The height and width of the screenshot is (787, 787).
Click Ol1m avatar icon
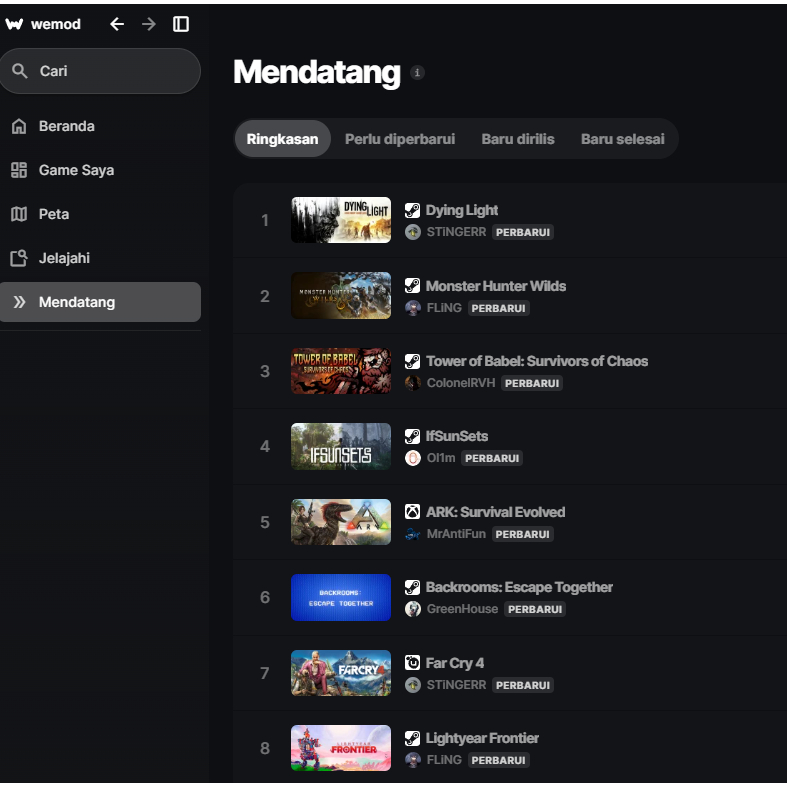(413, 458)
